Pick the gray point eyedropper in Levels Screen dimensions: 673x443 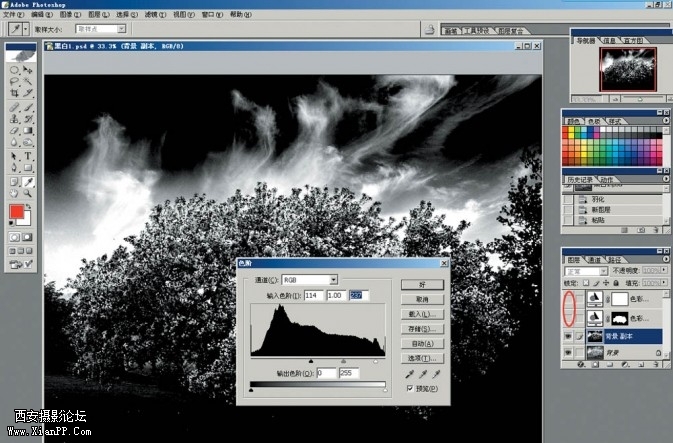(422, 372)
